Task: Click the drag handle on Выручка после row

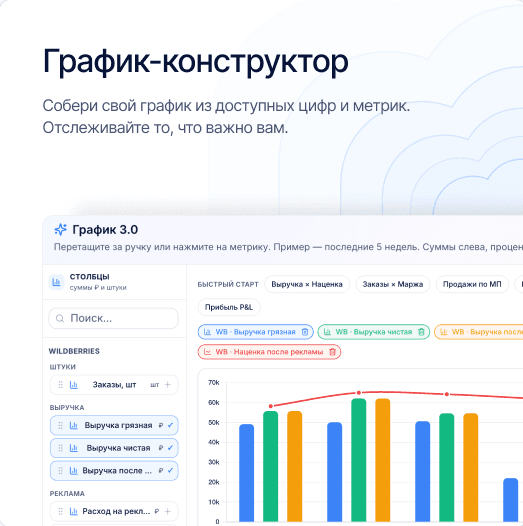Action: 60,471
